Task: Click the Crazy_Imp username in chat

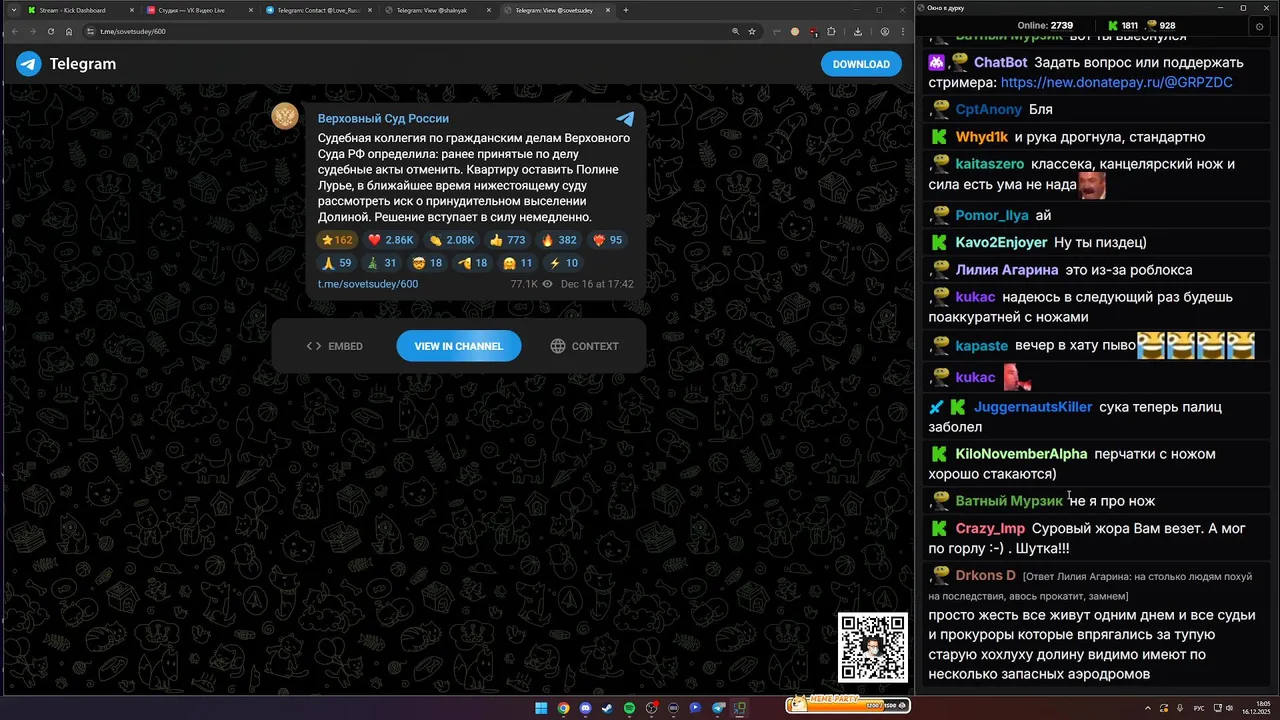Action: (990, 528)
